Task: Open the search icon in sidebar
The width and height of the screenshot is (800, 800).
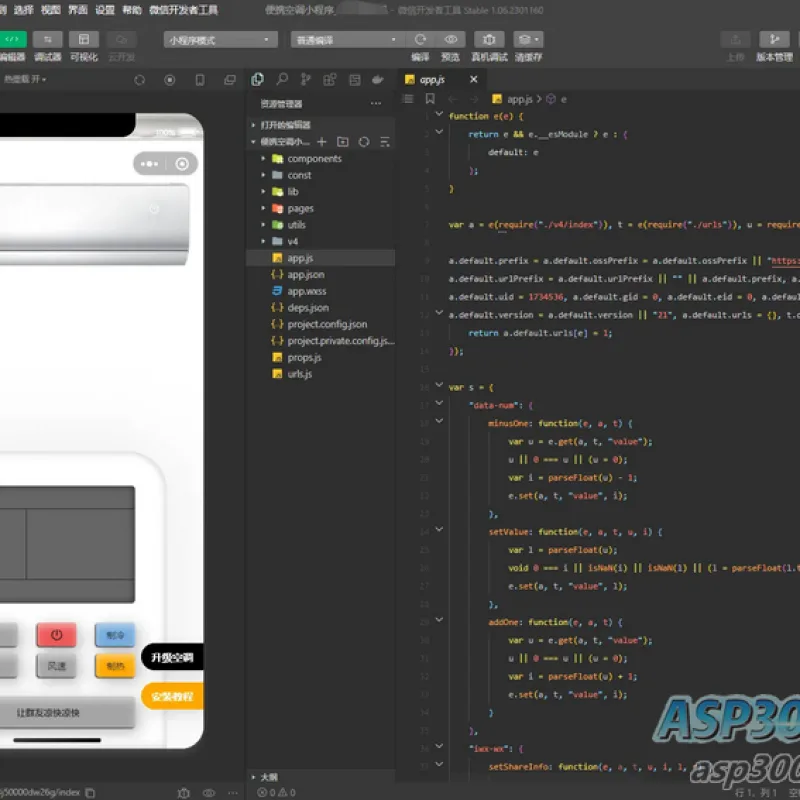Action: [282, 79]
